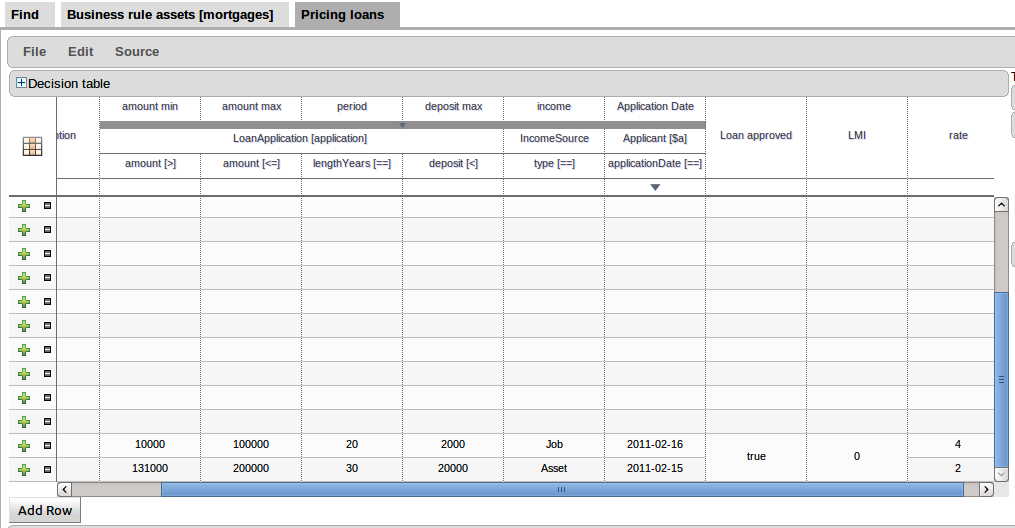Select the Loan approved true cell
The width and height of the screenshot is (1015, 528).
756,457
